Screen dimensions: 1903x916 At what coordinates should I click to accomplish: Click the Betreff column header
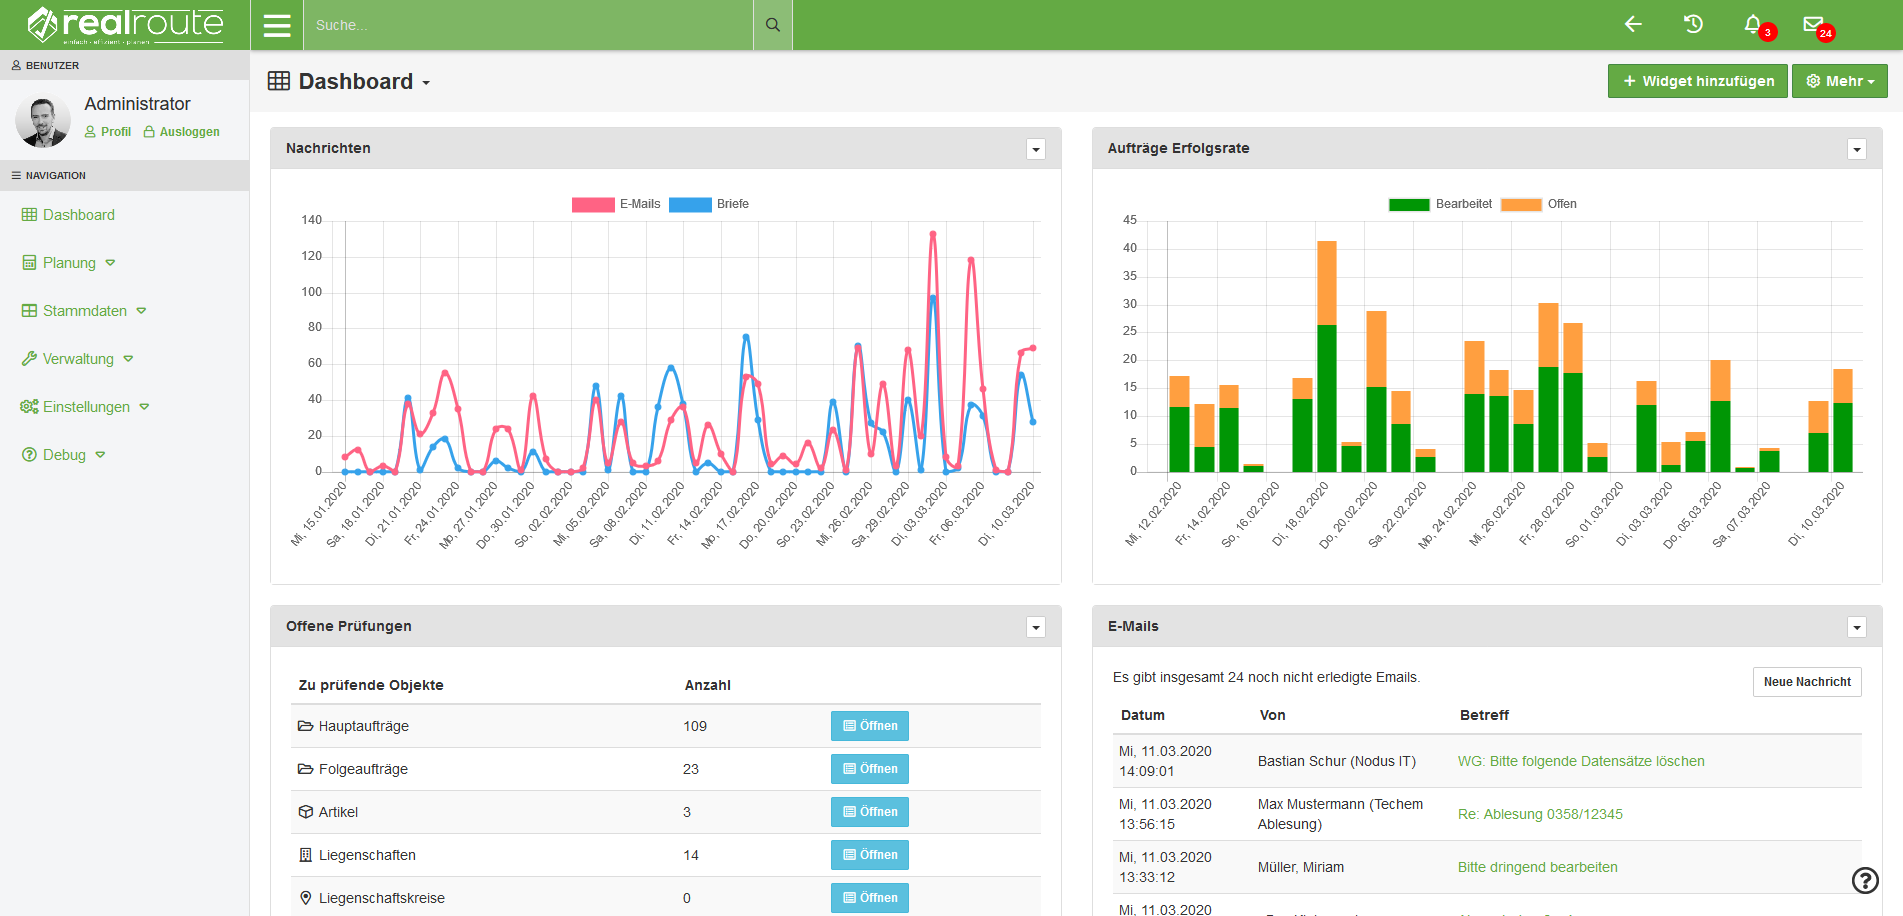point(1484,715)
